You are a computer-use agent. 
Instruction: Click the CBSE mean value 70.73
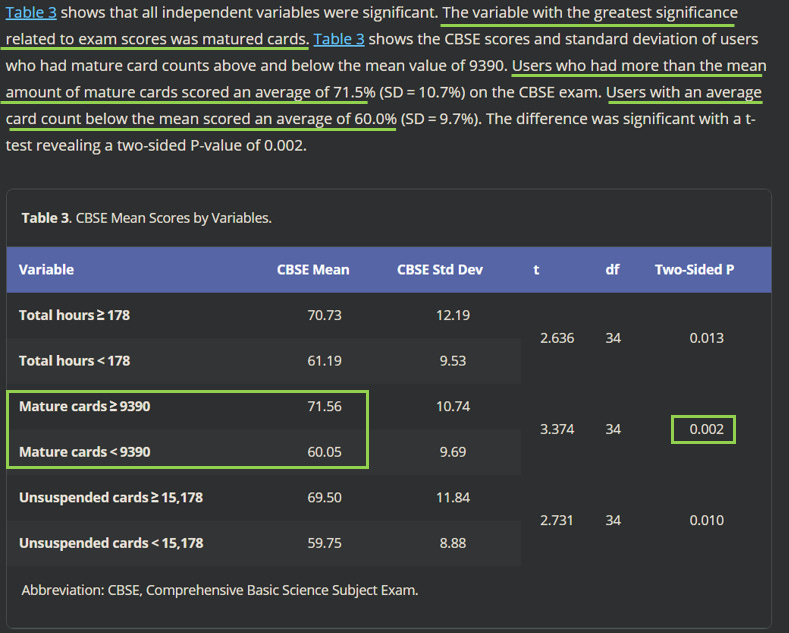pos(325,315)
